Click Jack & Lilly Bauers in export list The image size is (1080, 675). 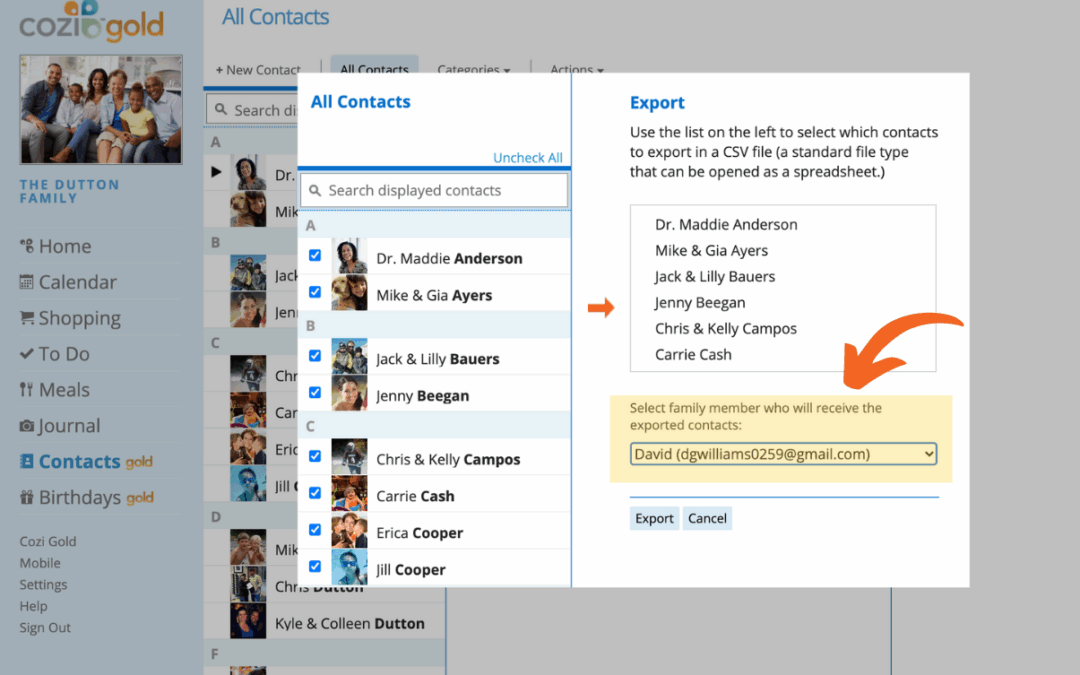pyautogui.click(x=714, y=277)
